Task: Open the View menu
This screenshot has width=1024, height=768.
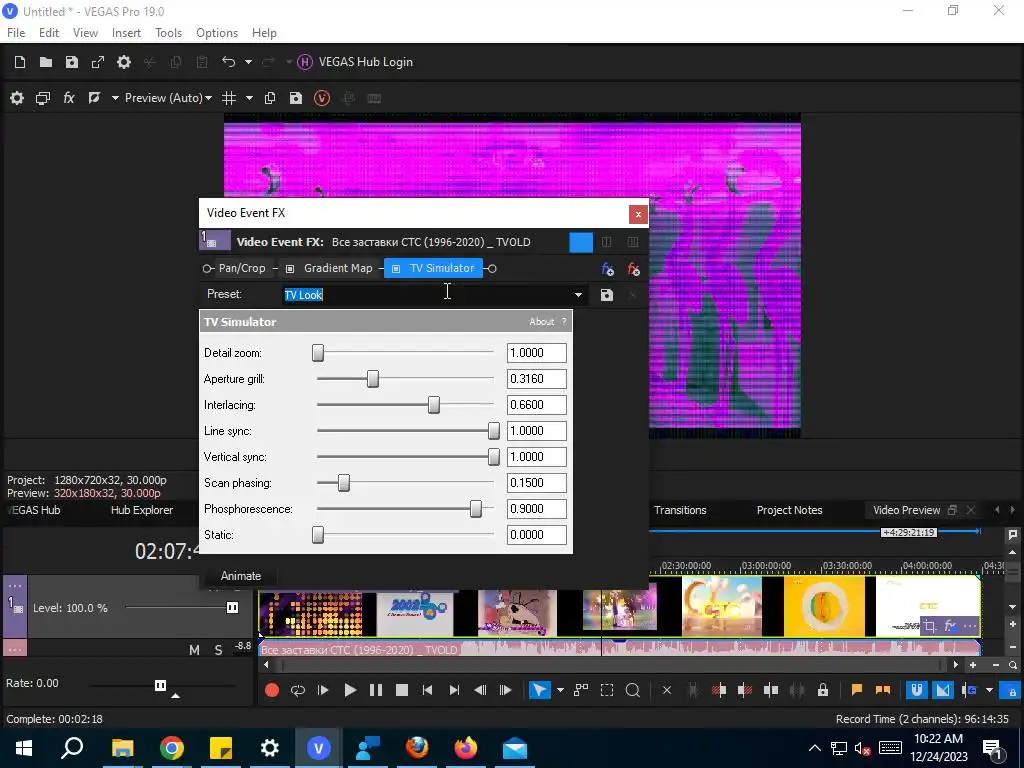Action: coord(86,33)
